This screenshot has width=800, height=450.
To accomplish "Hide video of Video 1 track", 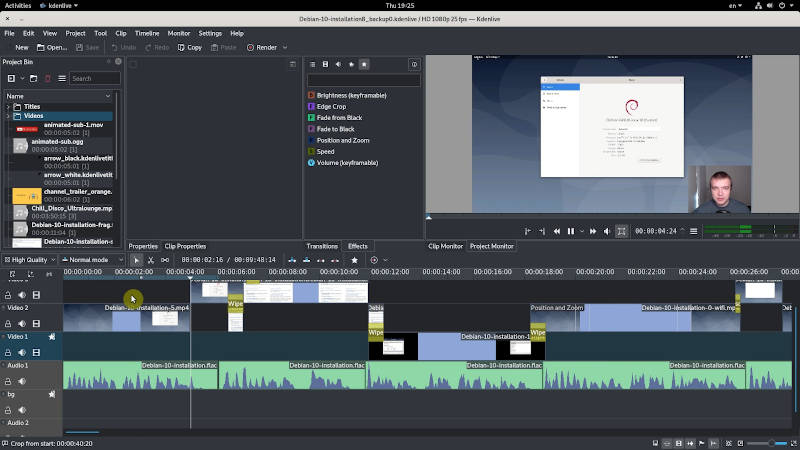I will click(x=36, y=353).
